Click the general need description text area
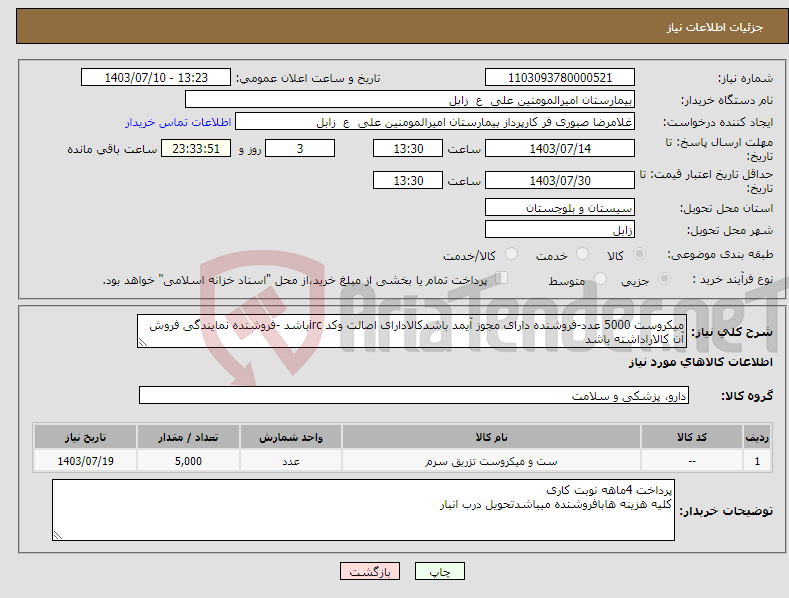 point(412,331)
